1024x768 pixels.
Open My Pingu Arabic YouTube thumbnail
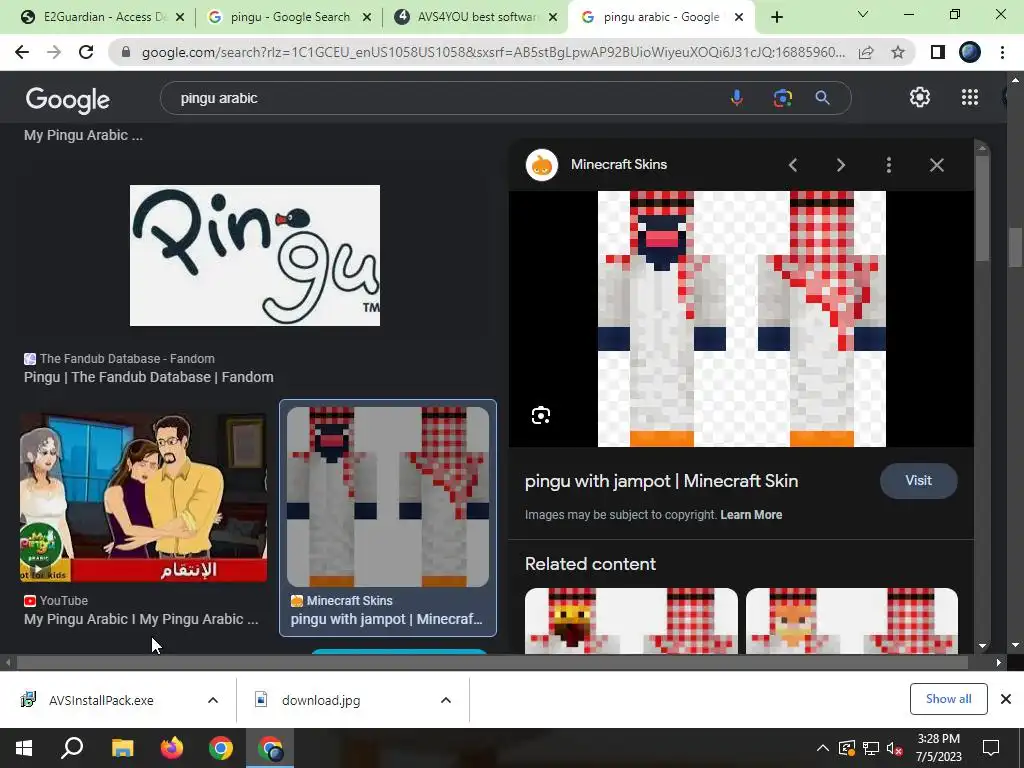[x=143, y=496]
